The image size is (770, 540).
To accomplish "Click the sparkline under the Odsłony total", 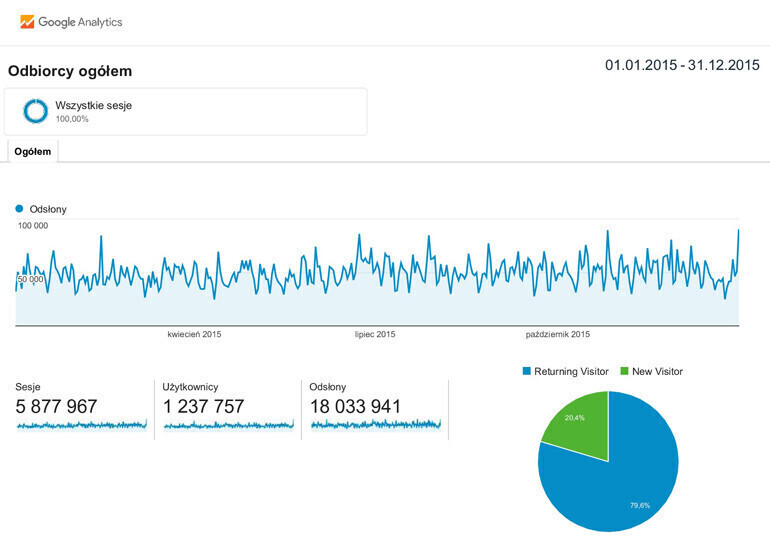I will coord(376,425).
